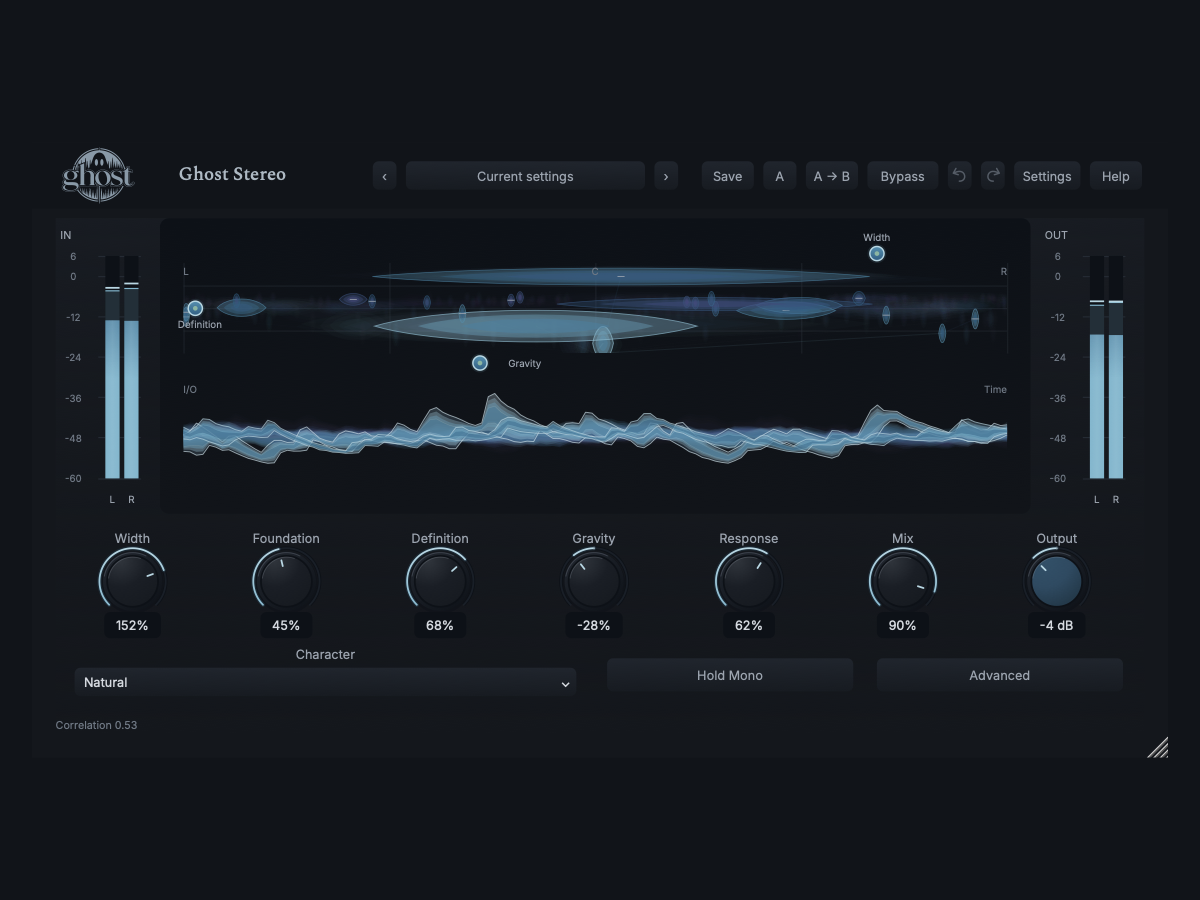Grab the window resize corner grip
Image resolution: width=1200 pixels, height=900 pixels.
[1157, 747]
